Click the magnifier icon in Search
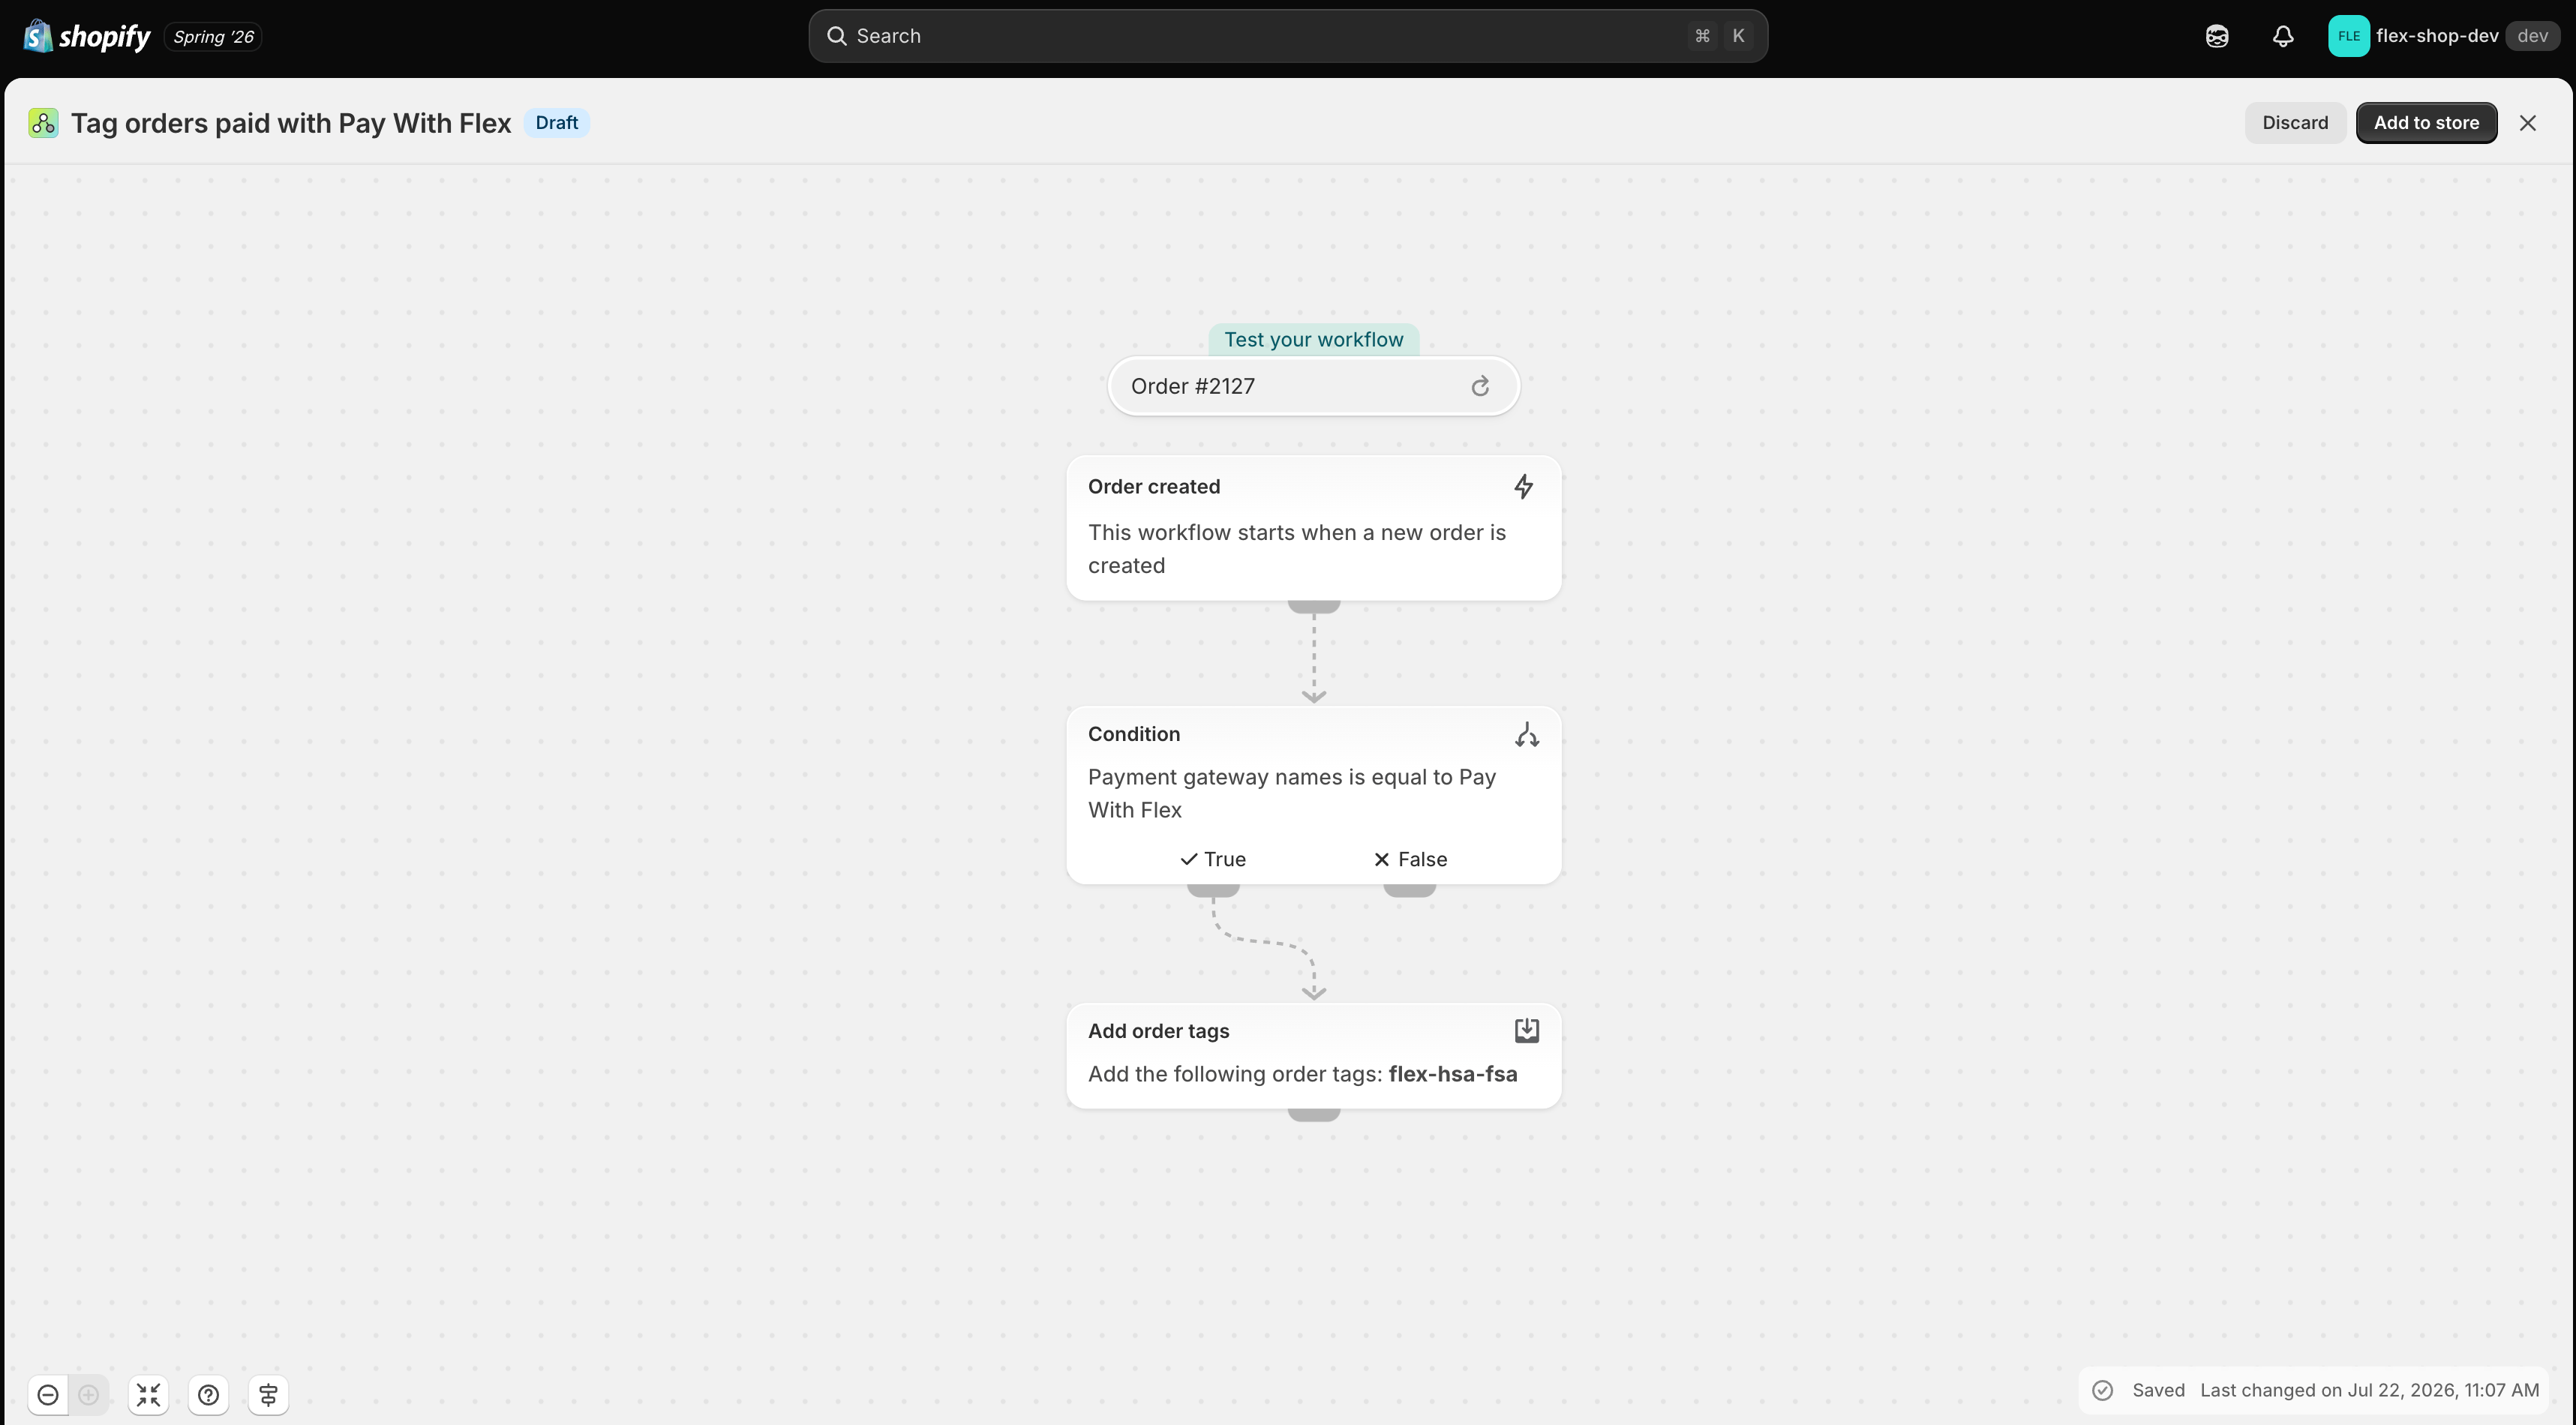2576x1425 pixels. click(836, 36)
